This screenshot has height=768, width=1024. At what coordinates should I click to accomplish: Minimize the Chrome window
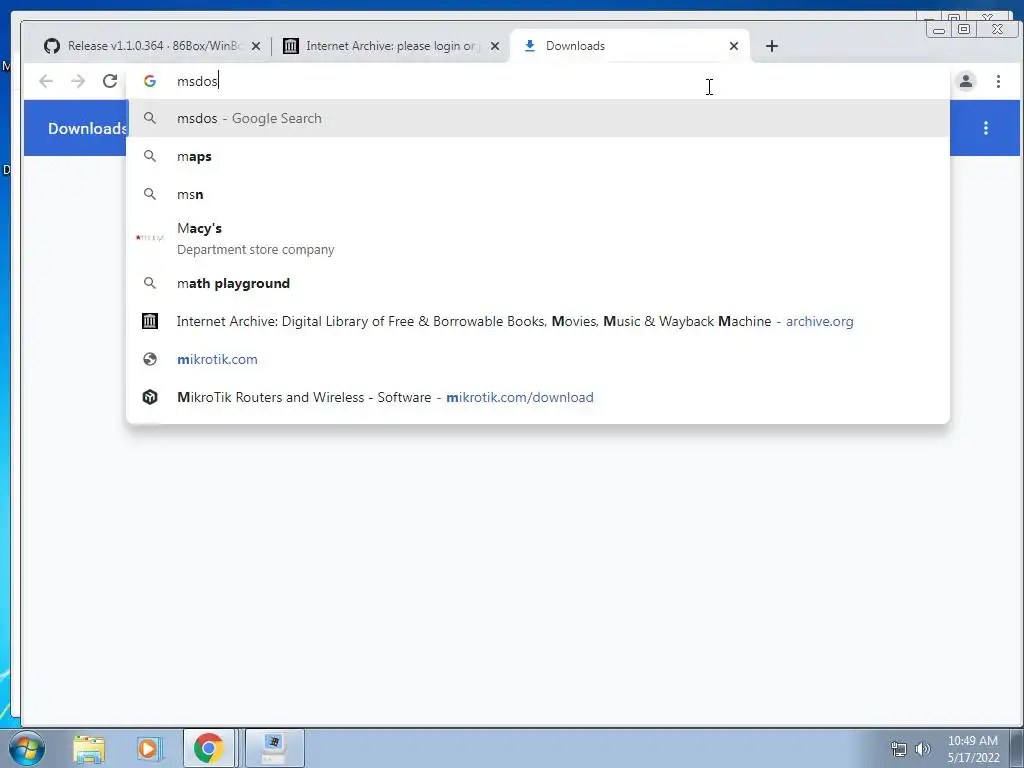[939, 29]
